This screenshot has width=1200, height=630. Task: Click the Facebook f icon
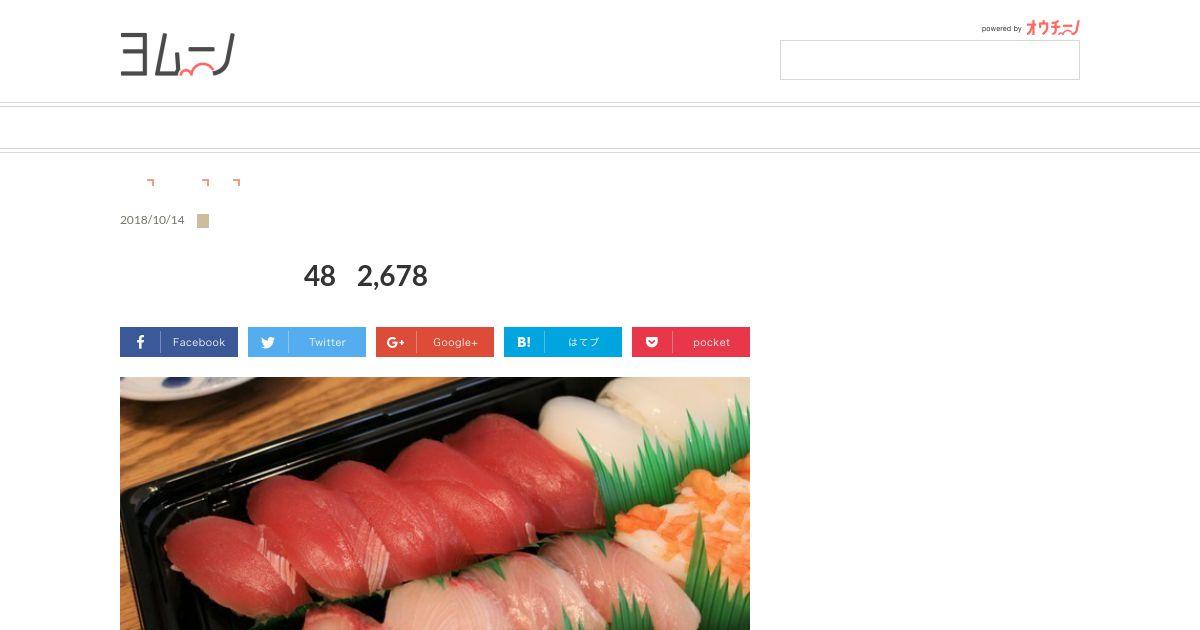(140, 342)
